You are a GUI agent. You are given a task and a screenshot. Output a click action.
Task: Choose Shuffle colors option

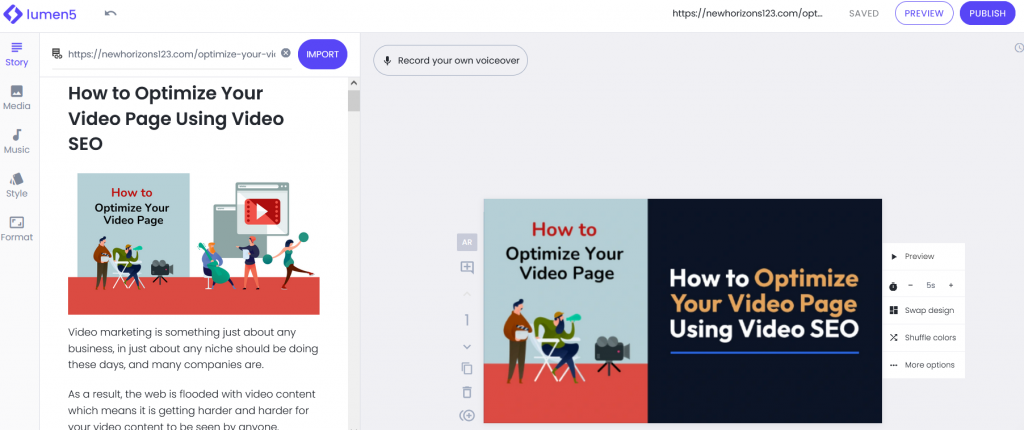point(922,338)
